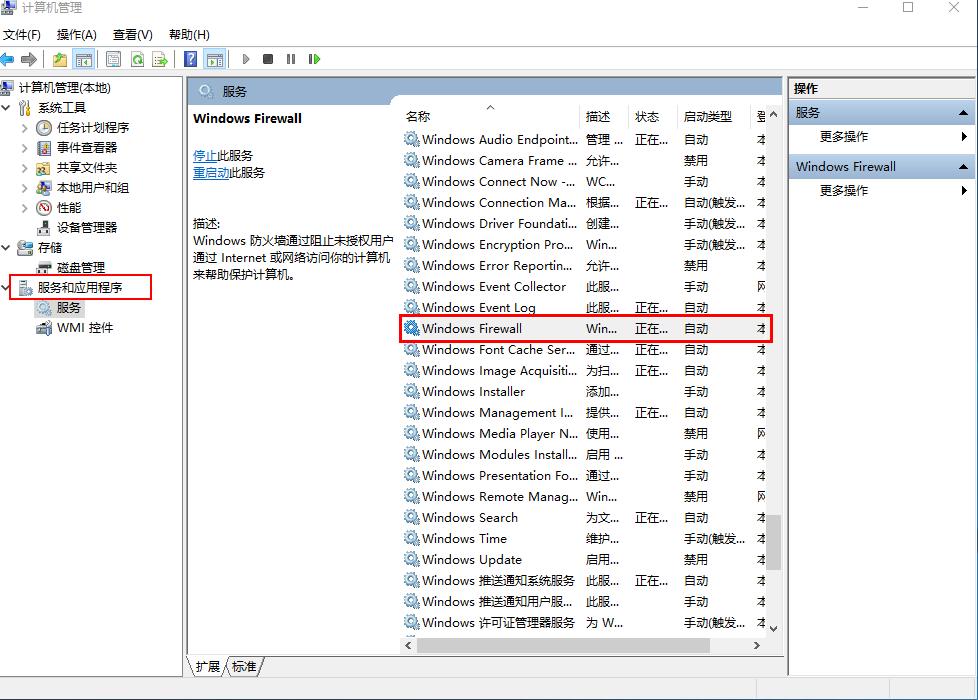The width and height of the screenshot is (978, 700).
Task: Click the back navigation arrow
Action: (x=10, y=59)
